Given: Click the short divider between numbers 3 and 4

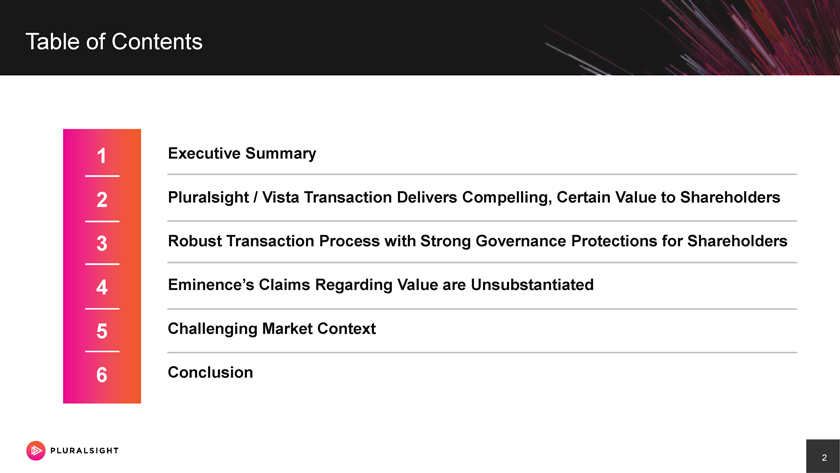Looking at the screenshot, I should pyautogui.click(x=102, y=264).
